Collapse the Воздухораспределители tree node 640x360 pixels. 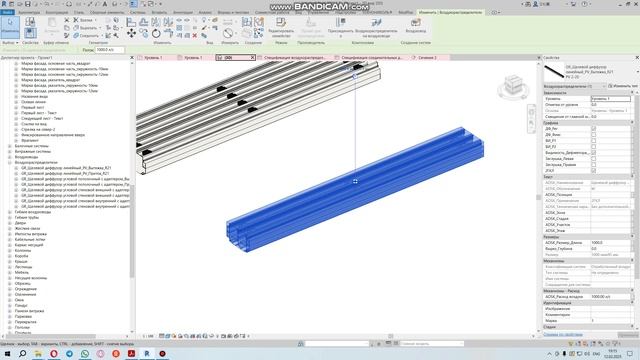coord(10,162)
